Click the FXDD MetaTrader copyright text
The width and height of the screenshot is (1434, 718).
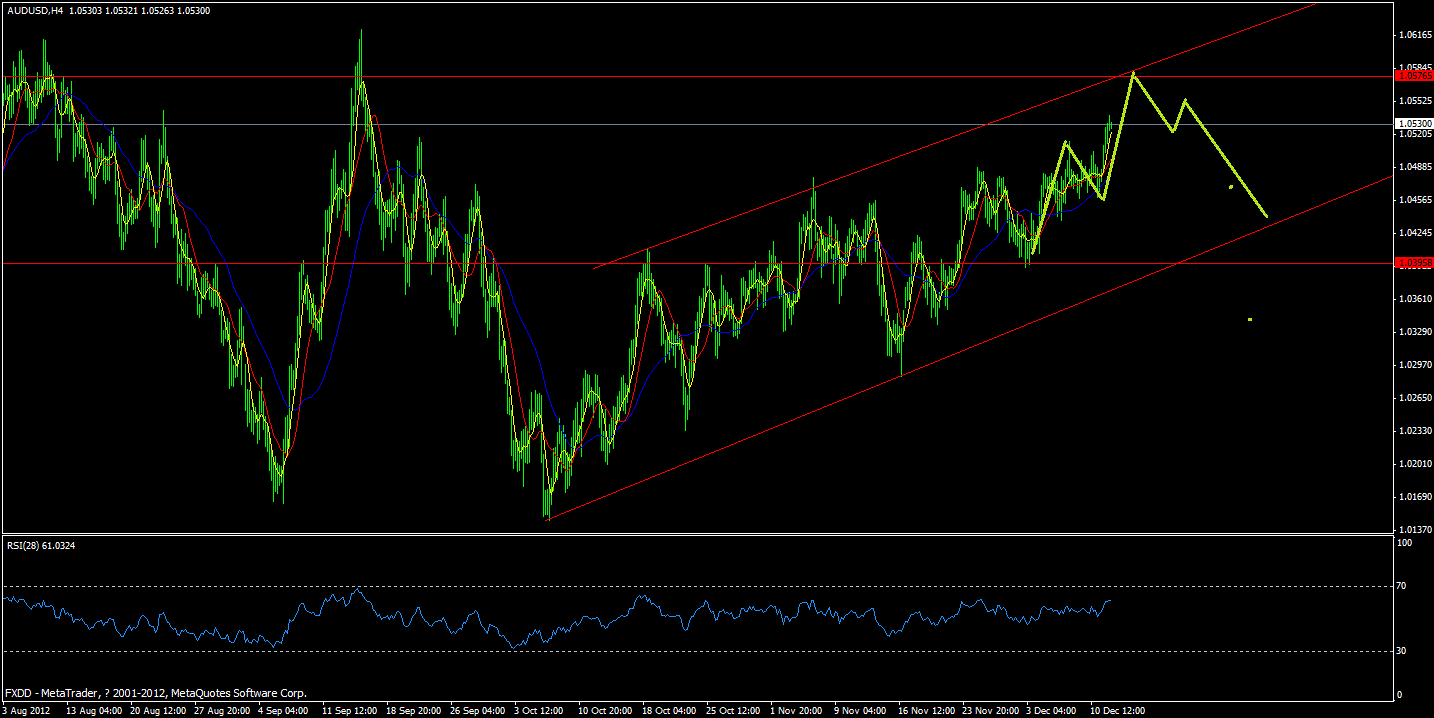(x=155, y=692)
